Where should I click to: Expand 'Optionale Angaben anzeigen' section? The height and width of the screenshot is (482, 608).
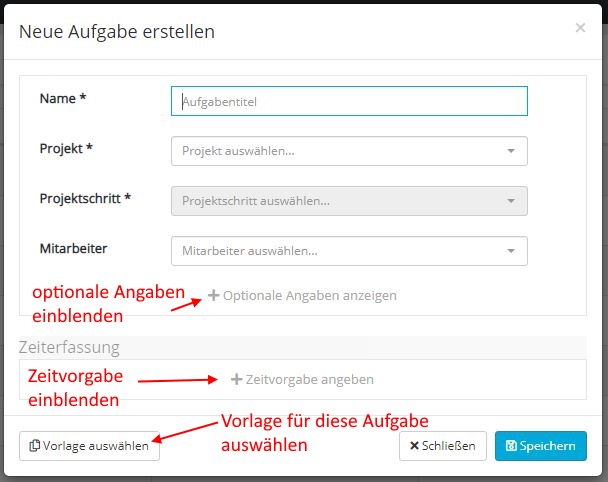pyautogui.click(x=309, y=295)
